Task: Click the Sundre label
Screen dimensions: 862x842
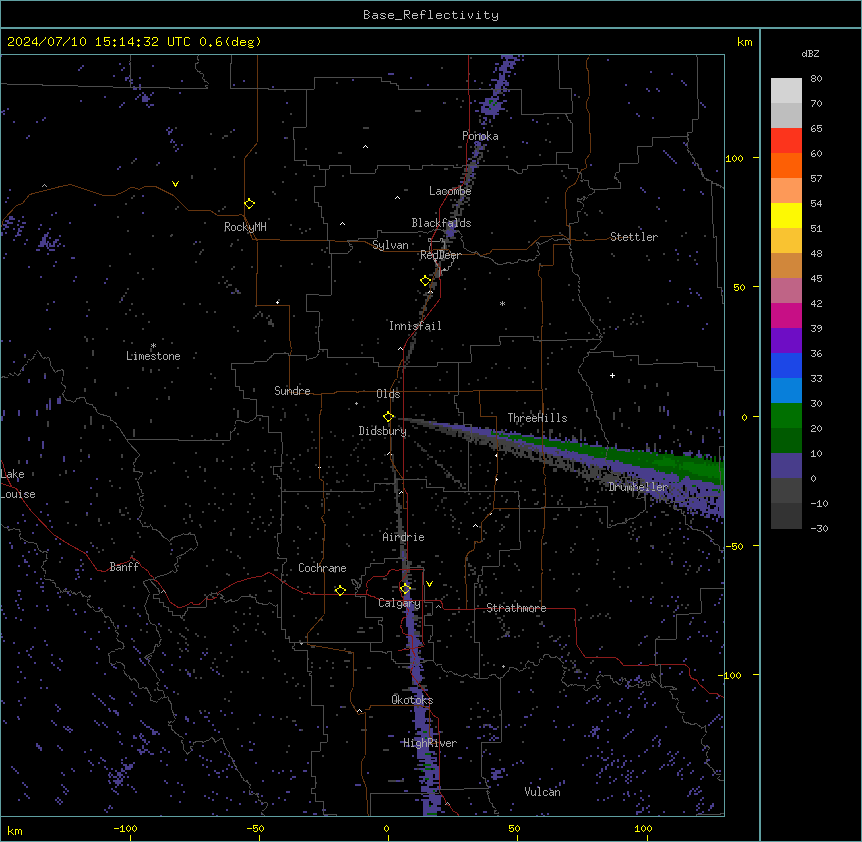Action: pos(292,391)
